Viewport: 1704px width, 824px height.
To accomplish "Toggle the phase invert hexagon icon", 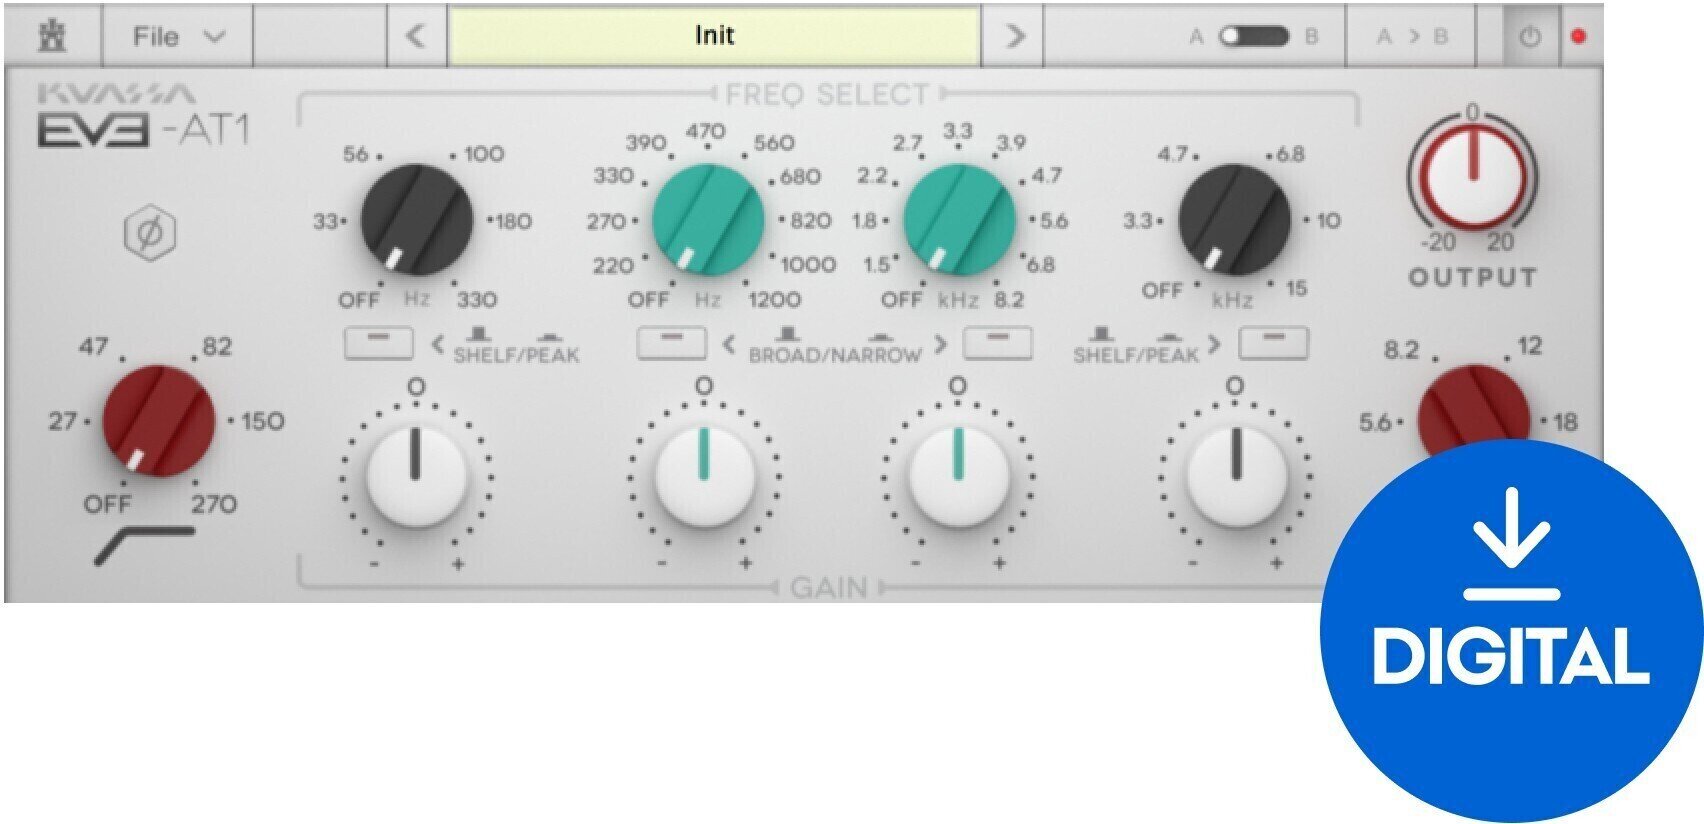I will (x=150, y=235).
